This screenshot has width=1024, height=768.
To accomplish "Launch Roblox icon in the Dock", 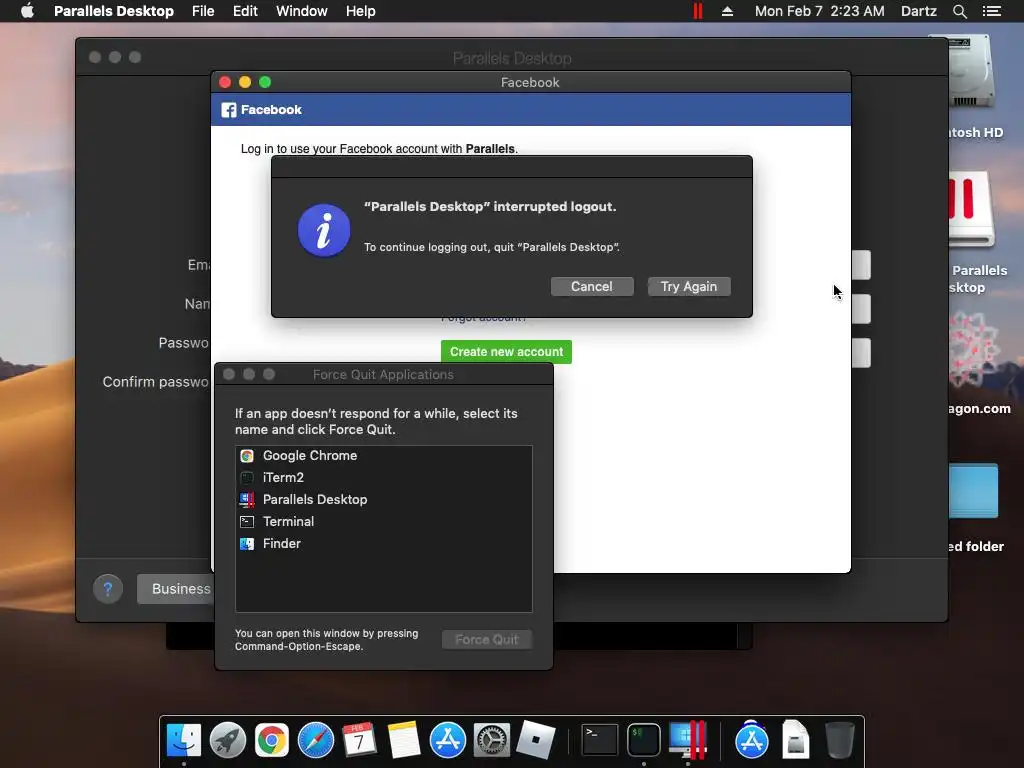I will coord(536,740).
